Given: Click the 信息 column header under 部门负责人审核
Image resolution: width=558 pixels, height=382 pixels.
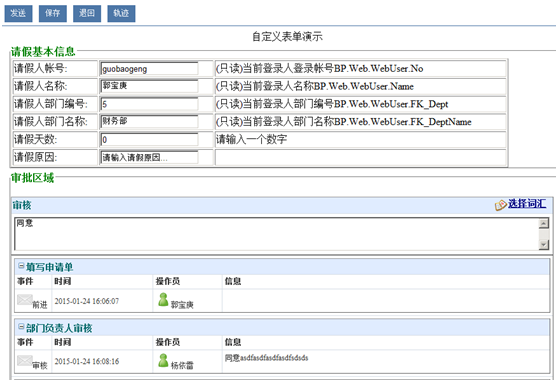Looking at the screenshot, I should (x=233, y=342).
